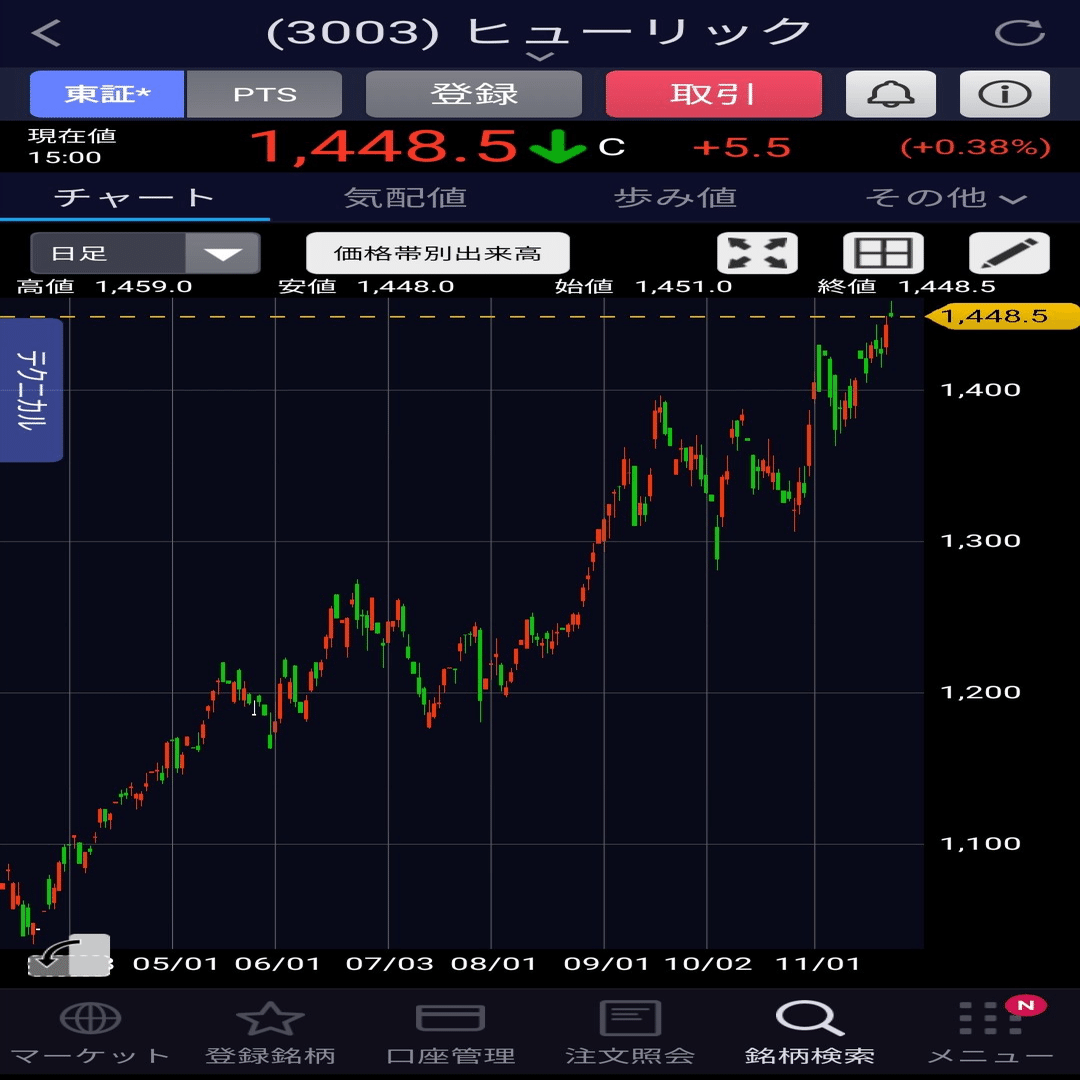Expand chart to fullscreen
The image size is (1080, 1080).
coord(757,253)
